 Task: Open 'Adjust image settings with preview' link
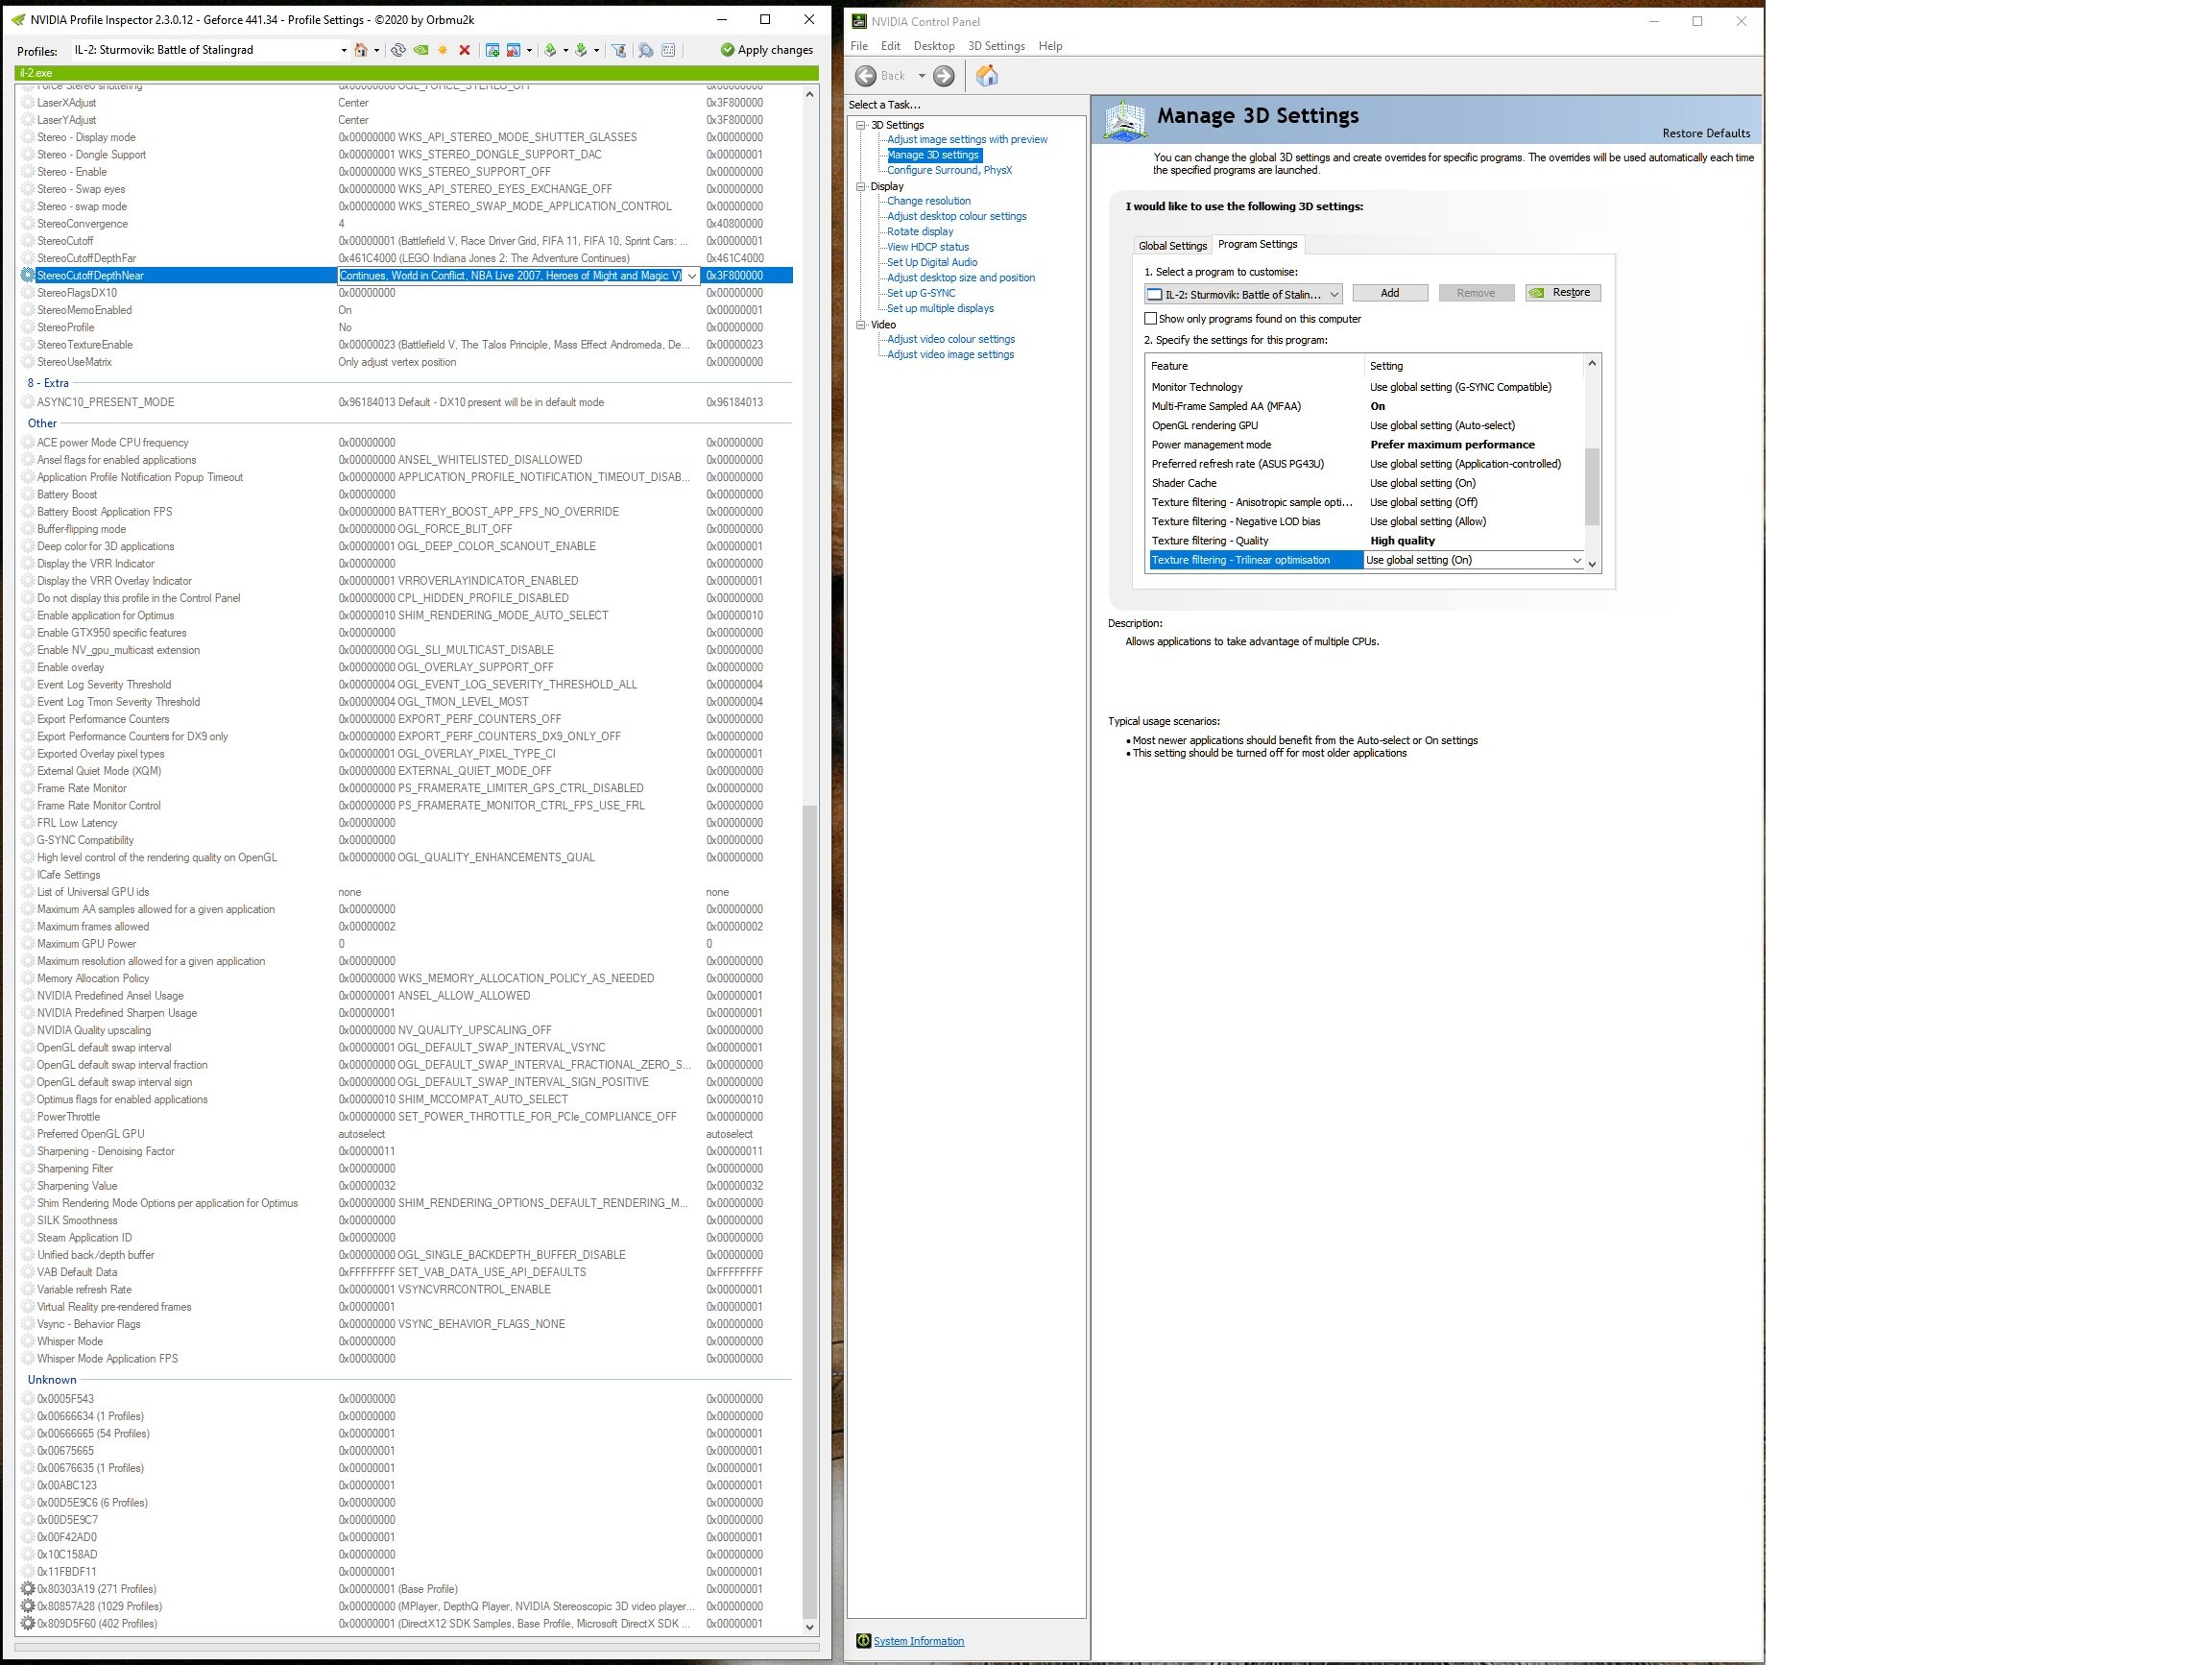pos(967,139)
